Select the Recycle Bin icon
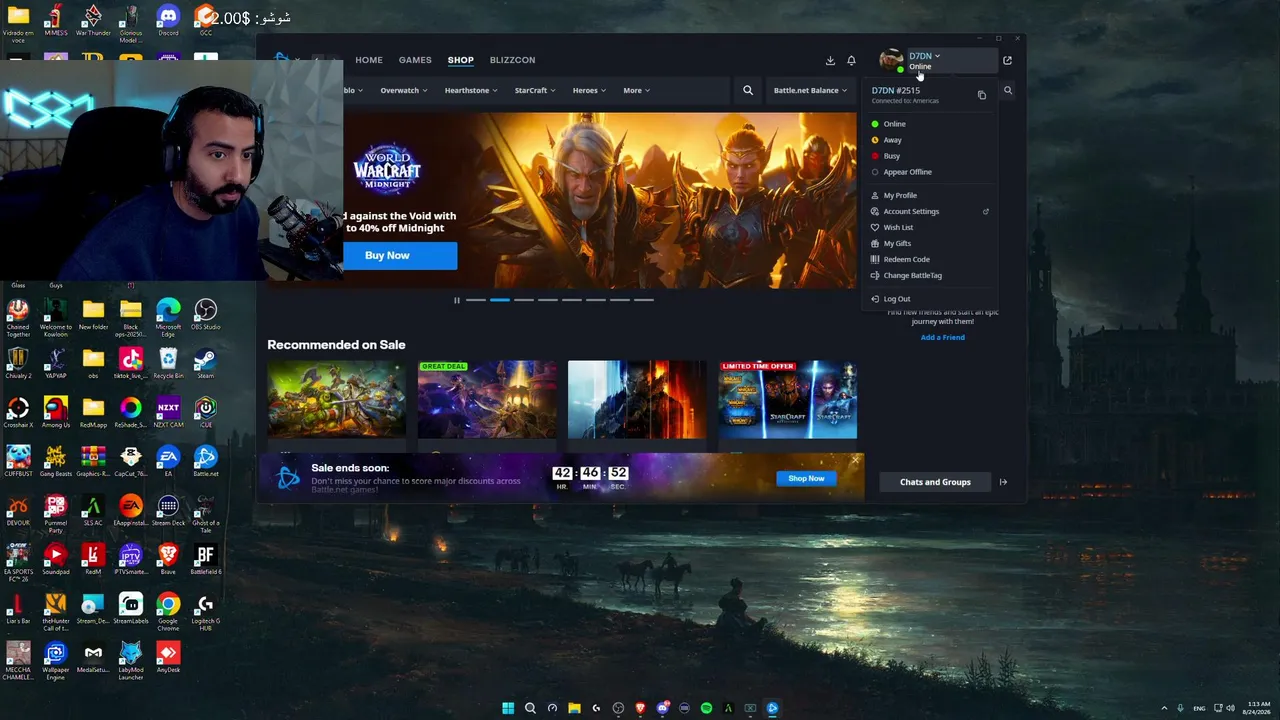This screenshot has width=1280, height=720. click(x=168, y=364)
